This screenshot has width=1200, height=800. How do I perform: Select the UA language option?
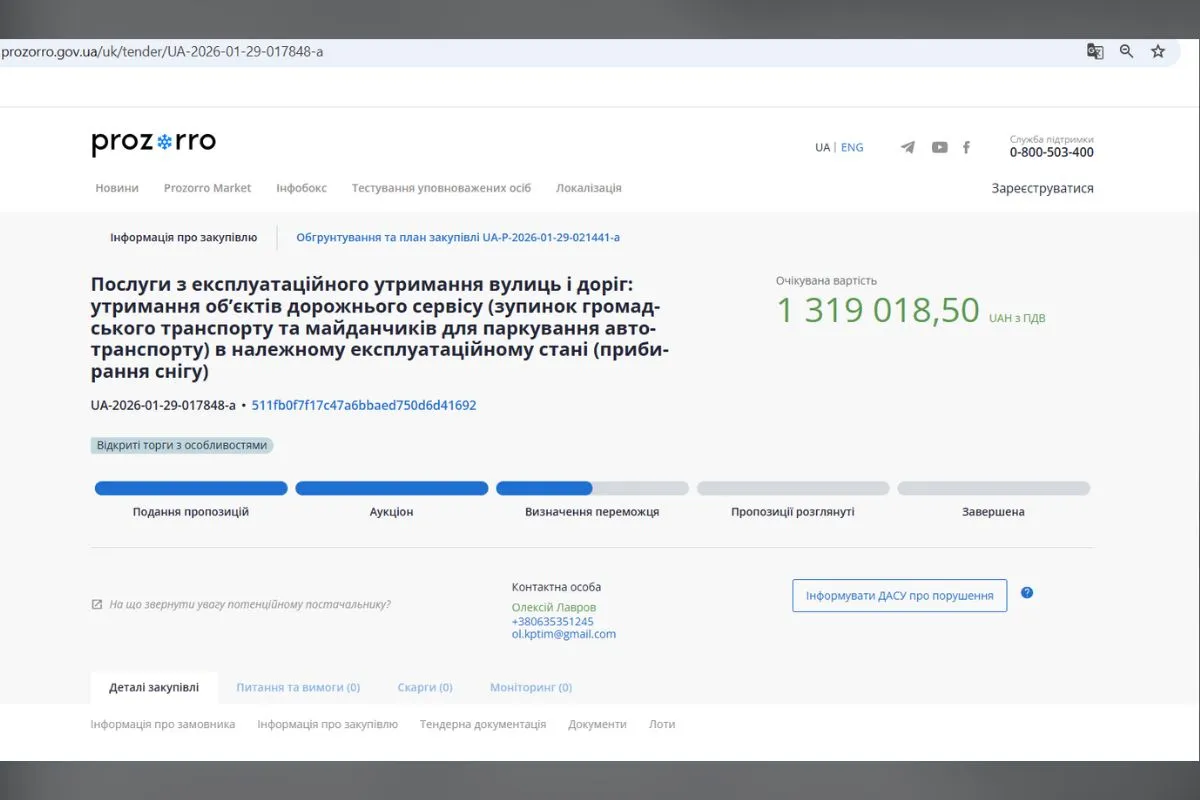[821, 147]
